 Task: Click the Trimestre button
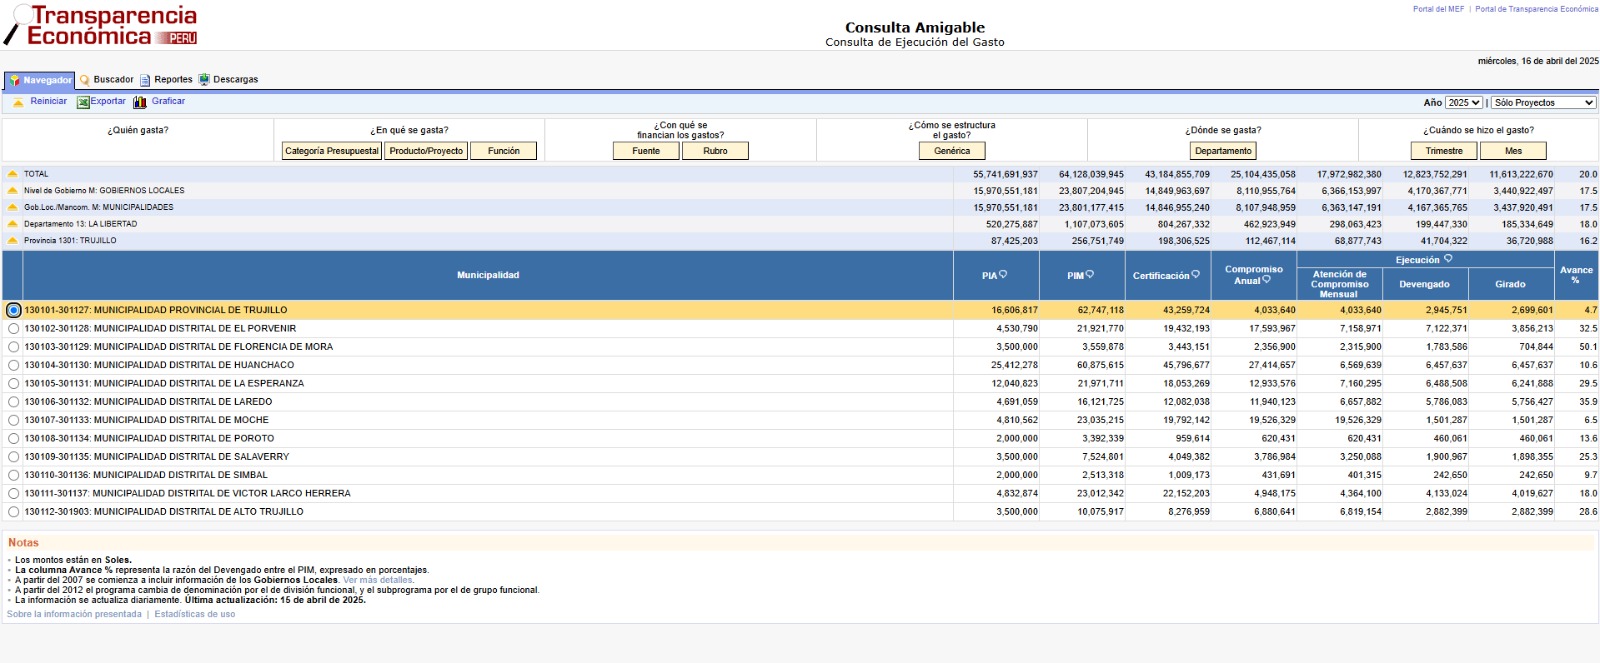coord(1443,151)
